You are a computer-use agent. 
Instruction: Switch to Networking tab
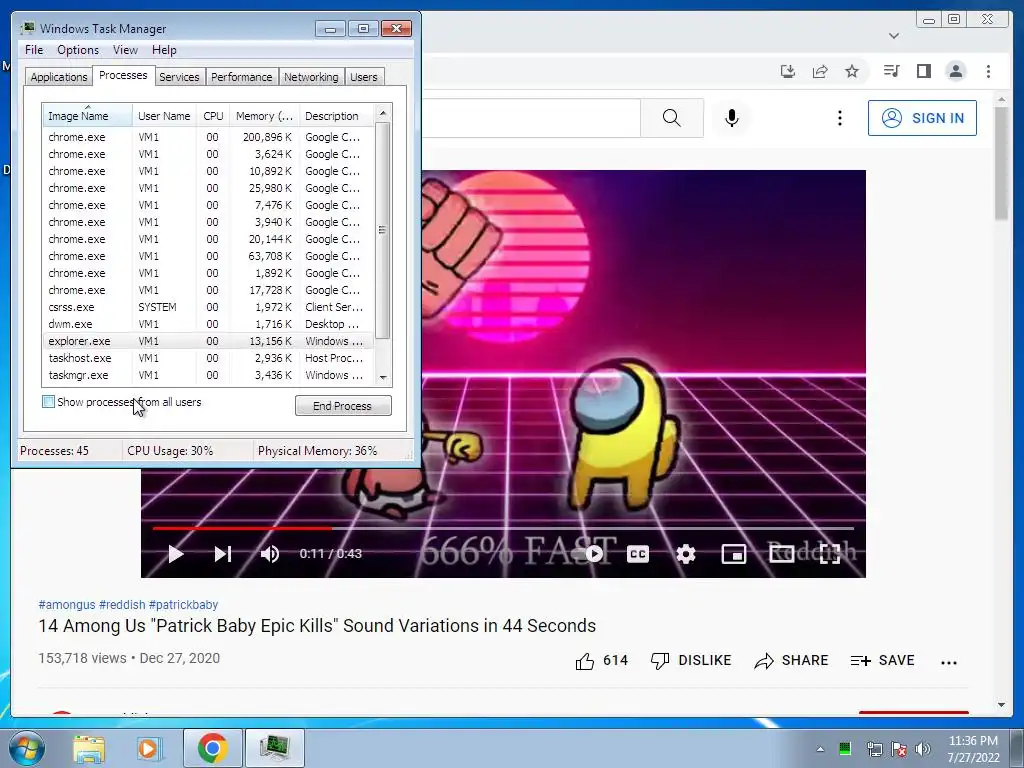[x=311, y=77]
